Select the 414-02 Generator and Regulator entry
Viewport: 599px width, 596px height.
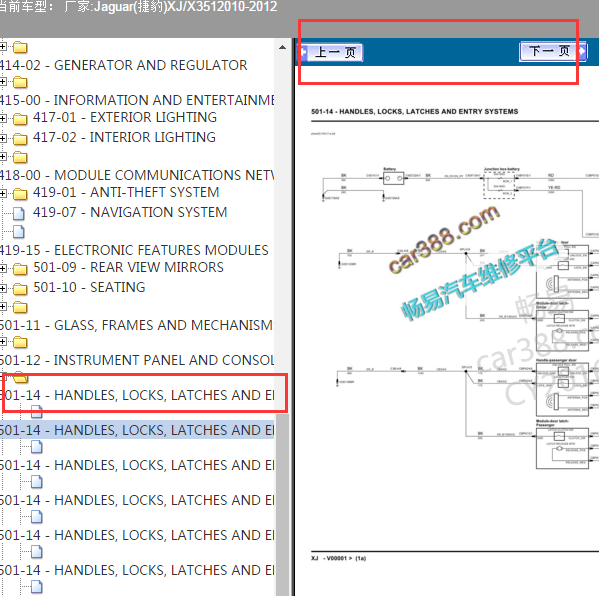coord(123,65)
